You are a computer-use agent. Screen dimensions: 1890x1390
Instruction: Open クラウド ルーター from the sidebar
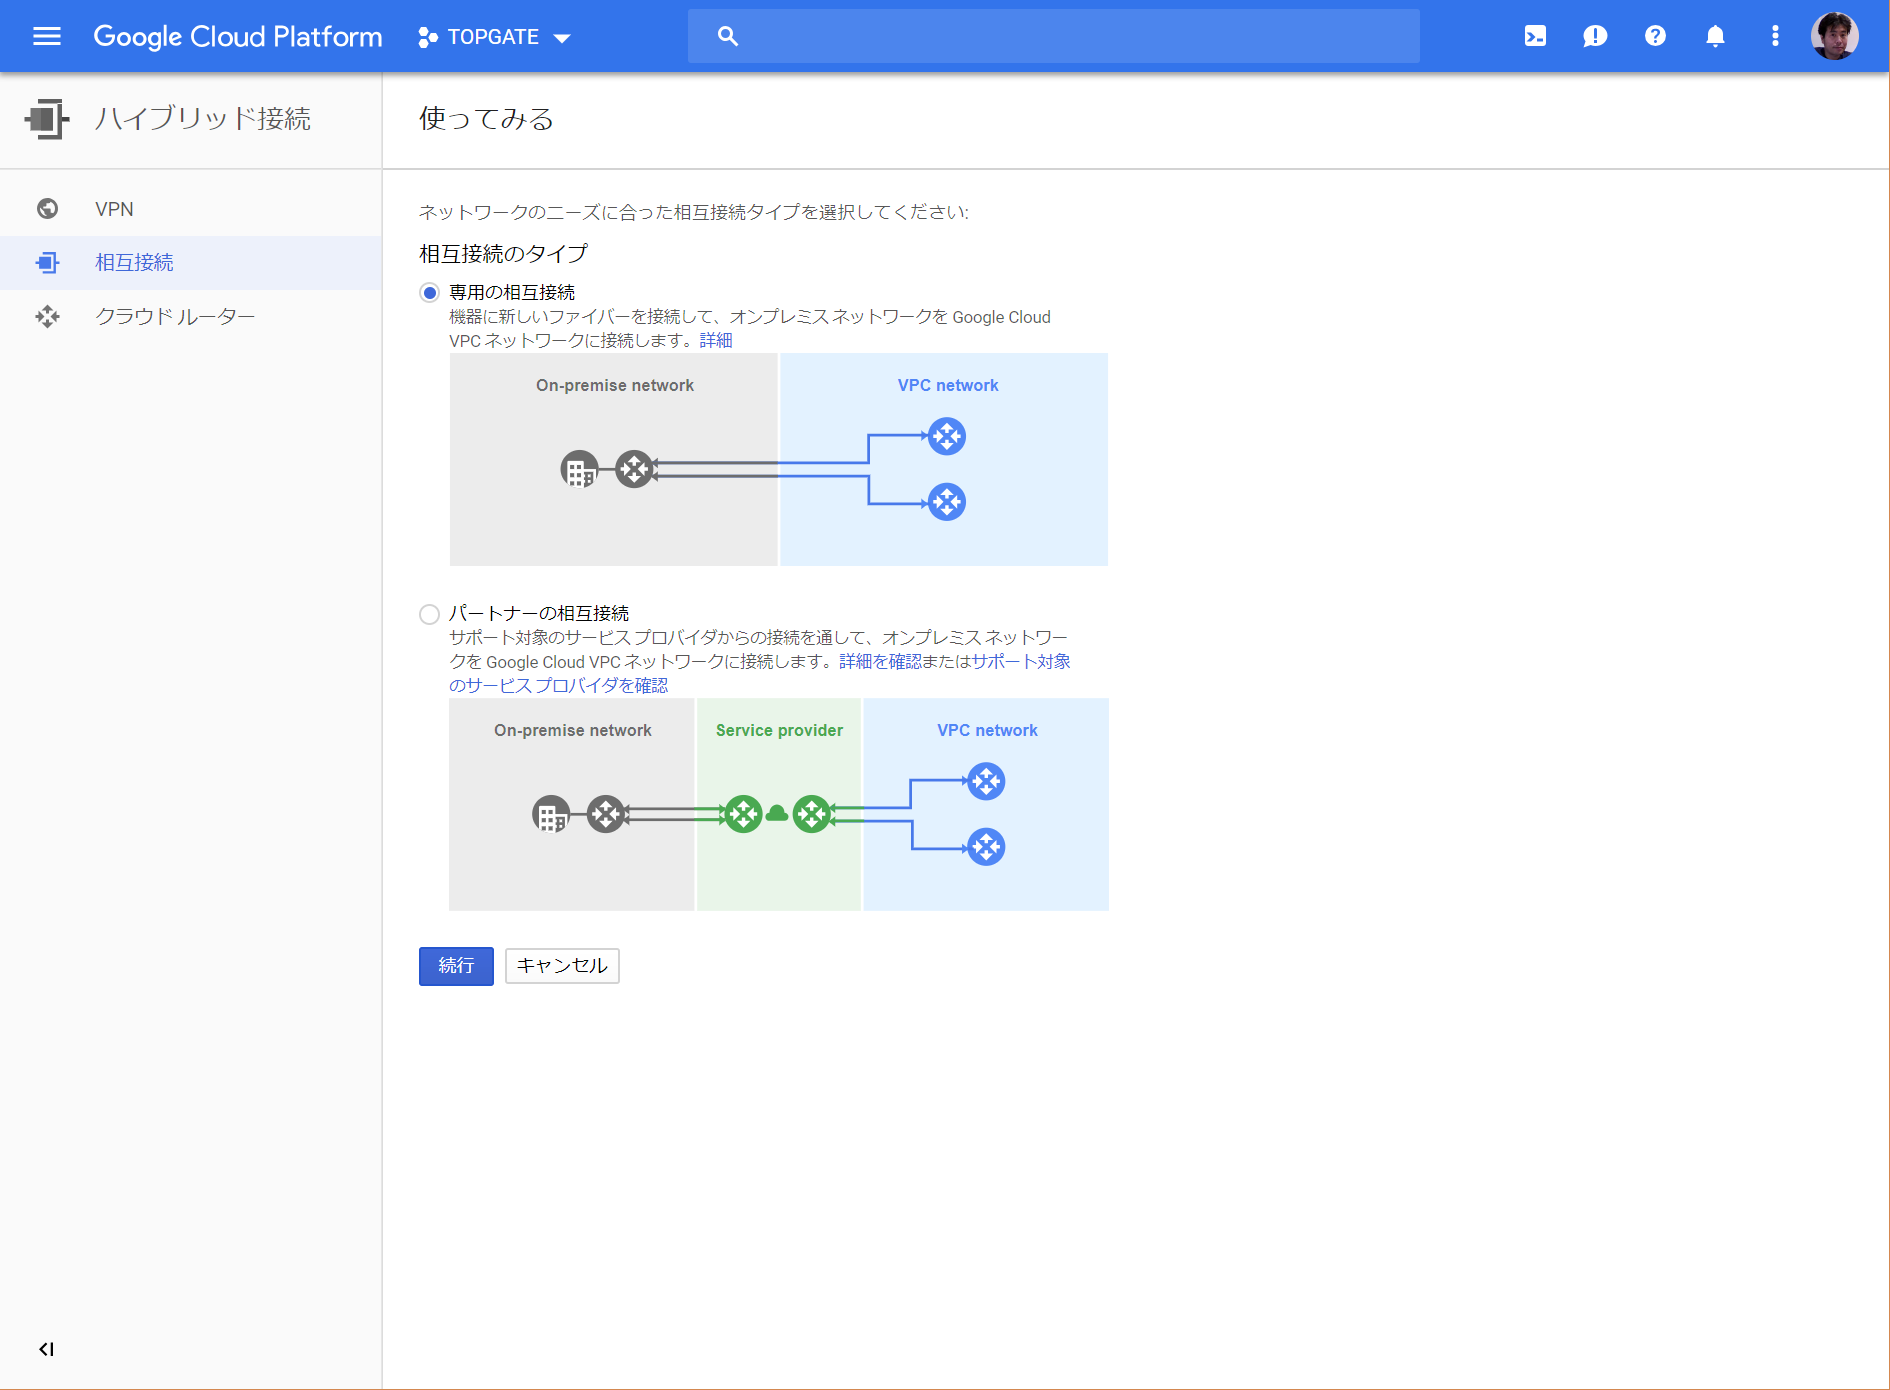click(176, 316)
